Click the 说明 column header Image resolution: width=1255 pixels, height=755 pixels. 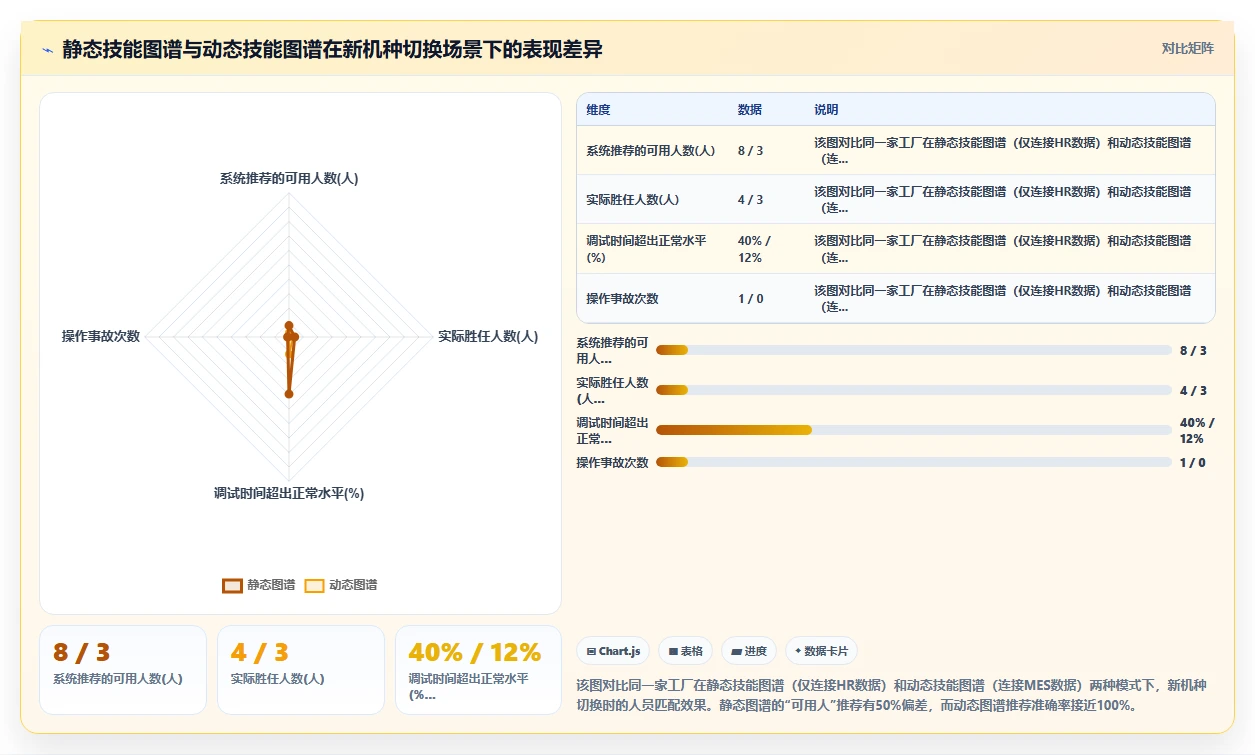826,109
